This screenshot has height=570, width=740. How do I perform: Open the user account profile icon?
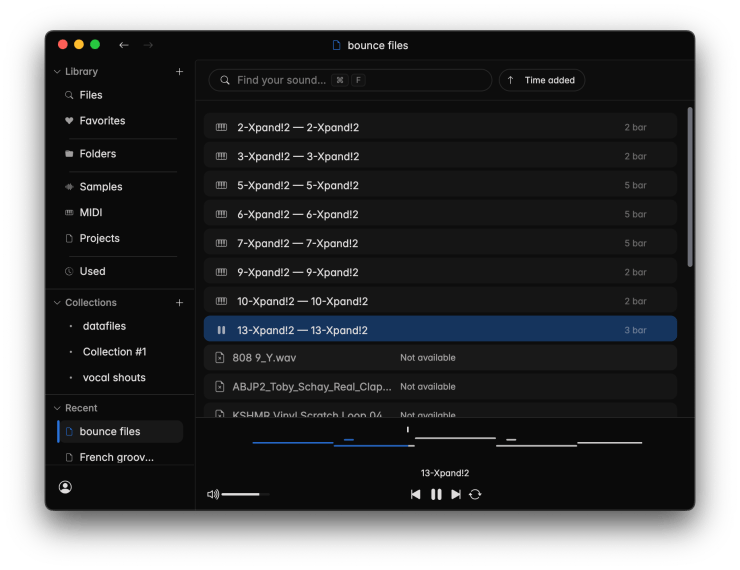(x=65, y=487)
